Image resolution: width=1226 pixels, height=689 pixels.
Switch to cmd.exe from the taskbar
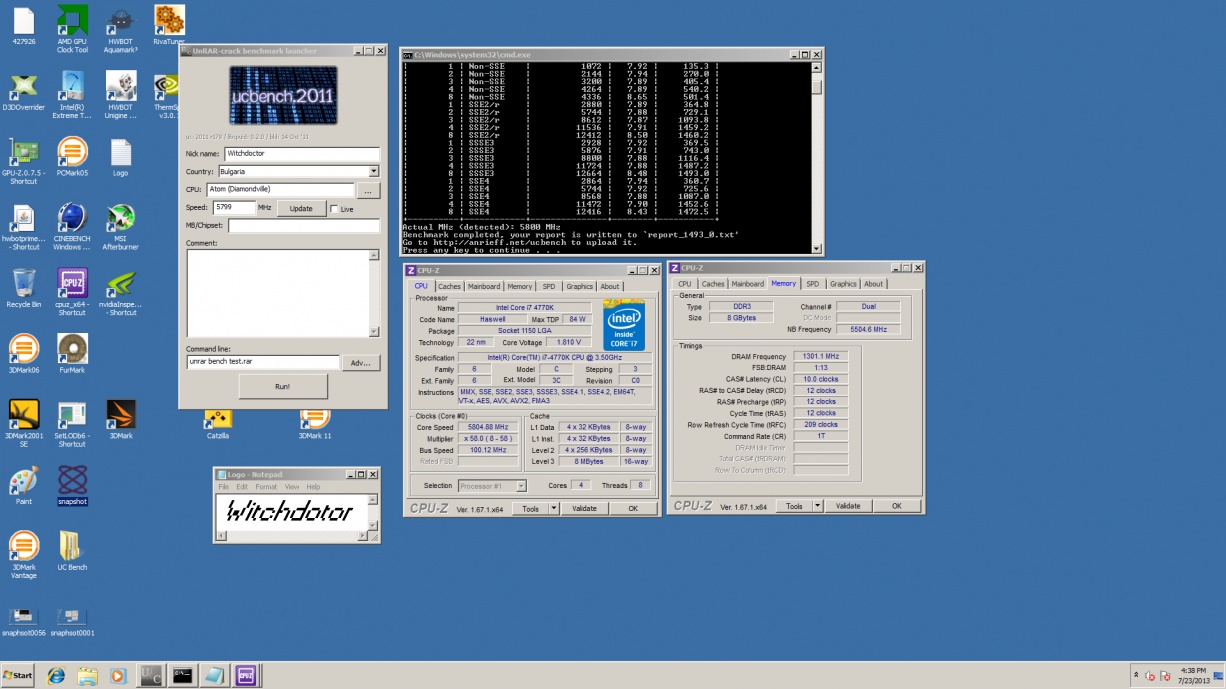(182, 676)
